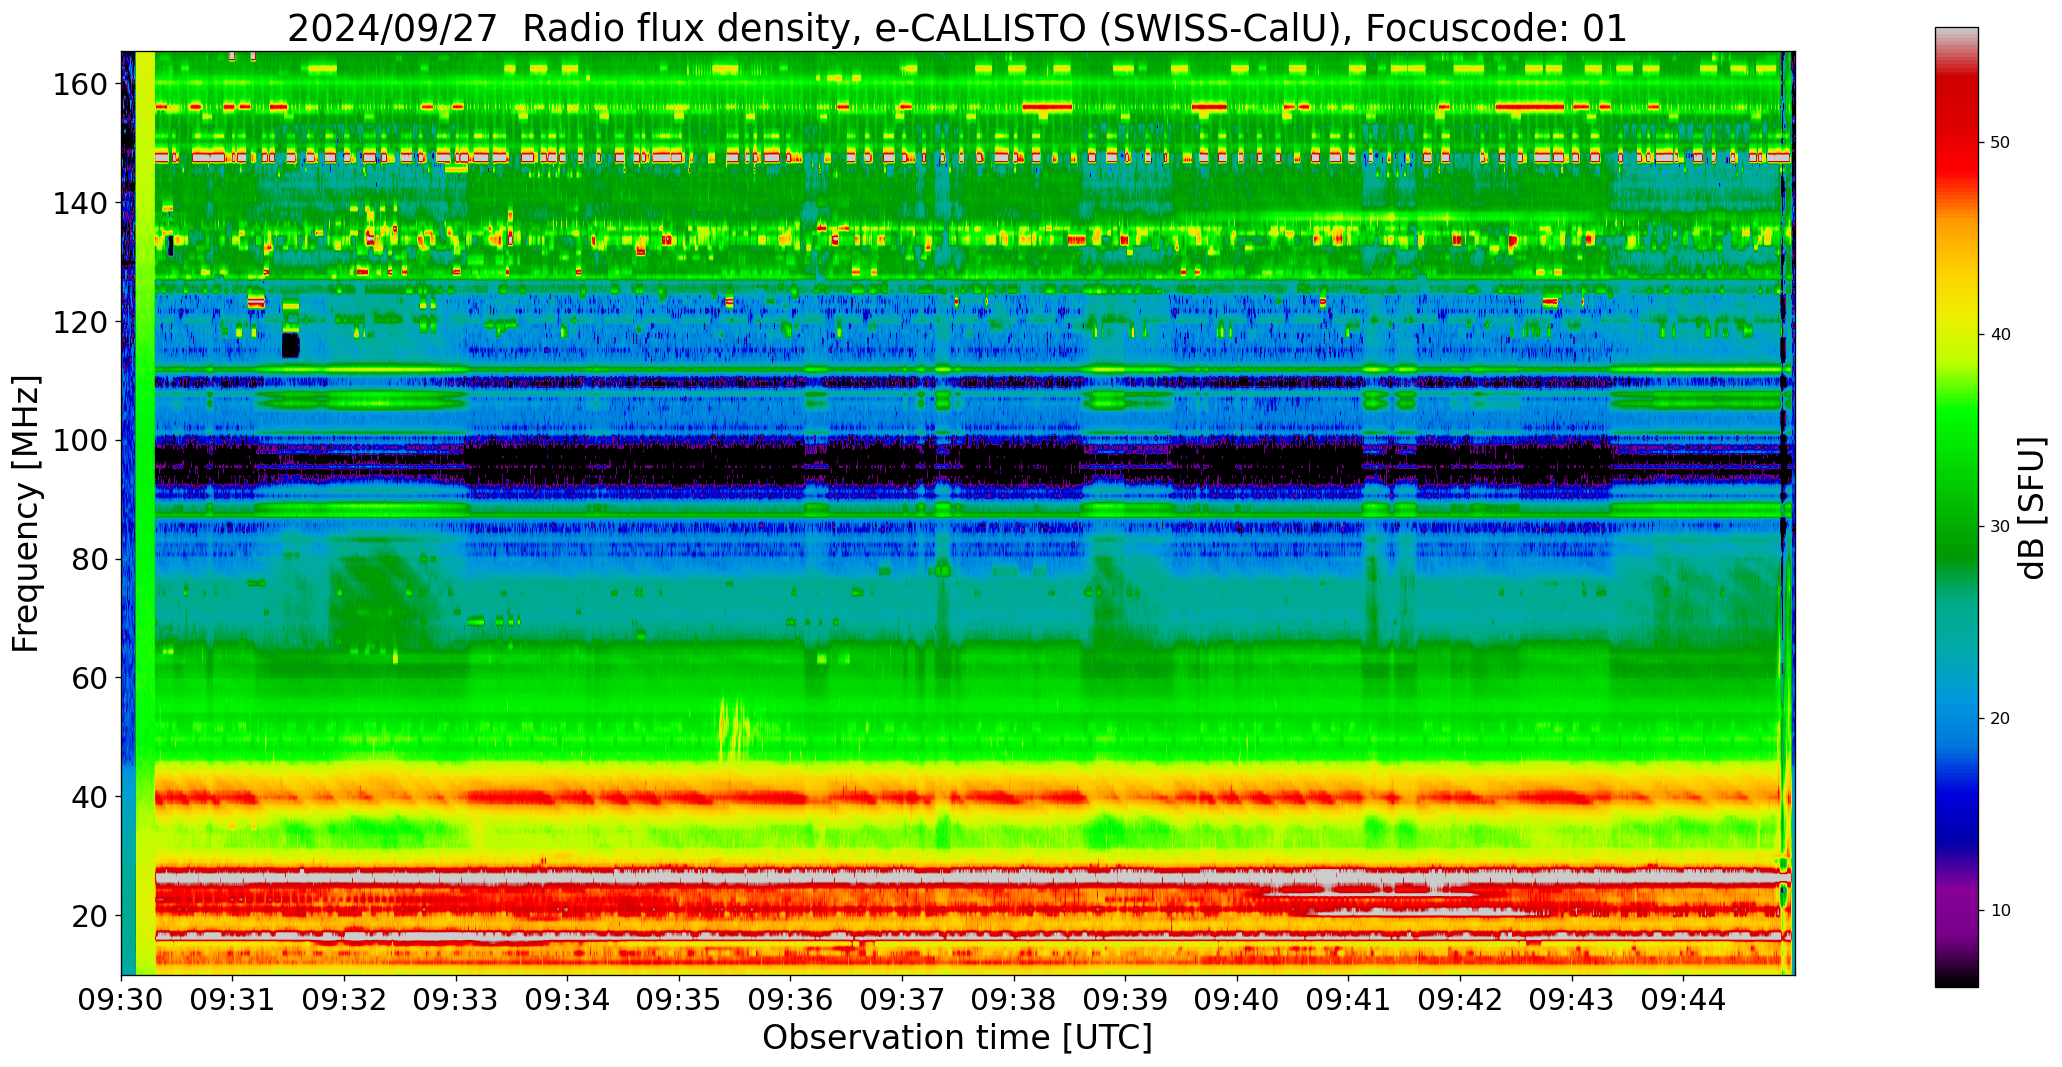Click the 09:32 time tick label
This screenshot has width=2062, height=1067.
[x=345, y=999]
